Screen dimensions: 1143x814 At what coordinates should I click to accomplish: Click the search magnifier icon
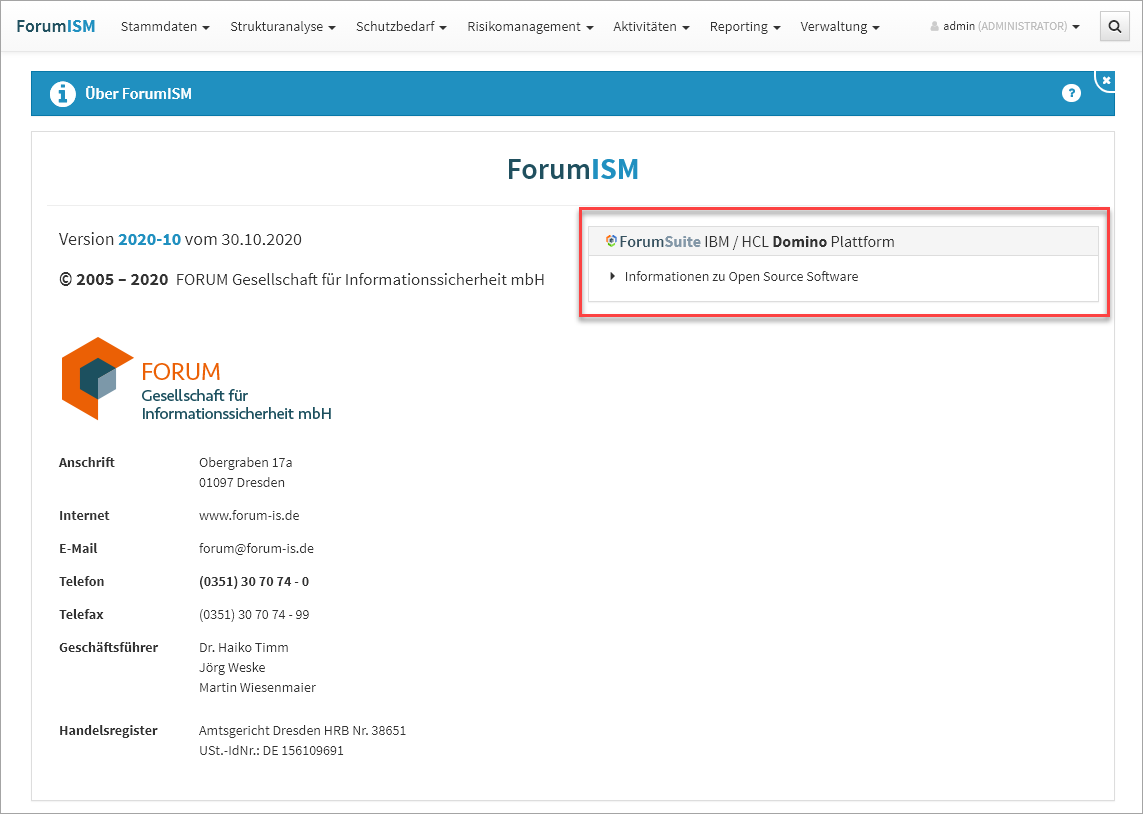[x=1114, y=27]
